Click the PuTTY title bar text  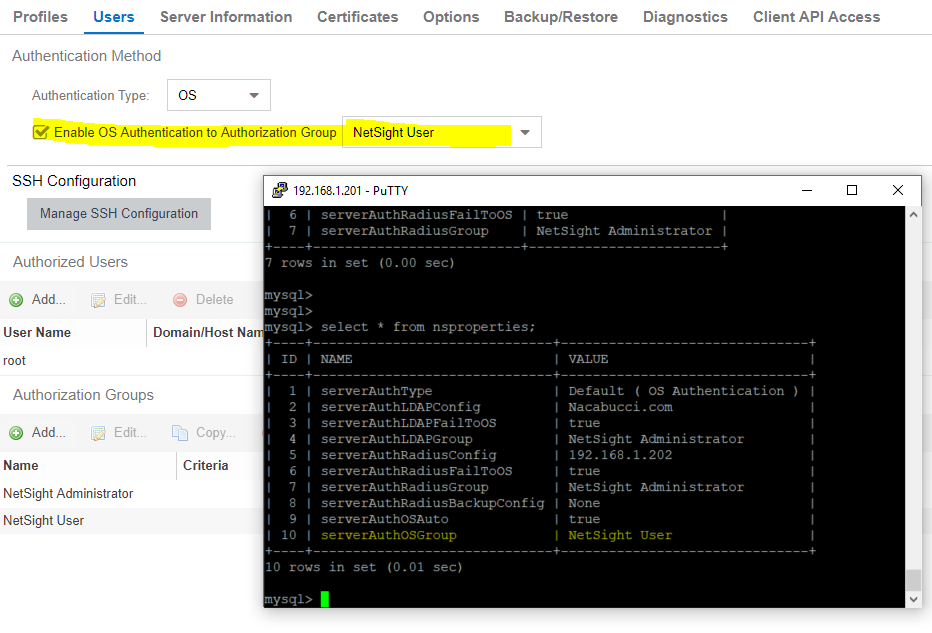351,190
